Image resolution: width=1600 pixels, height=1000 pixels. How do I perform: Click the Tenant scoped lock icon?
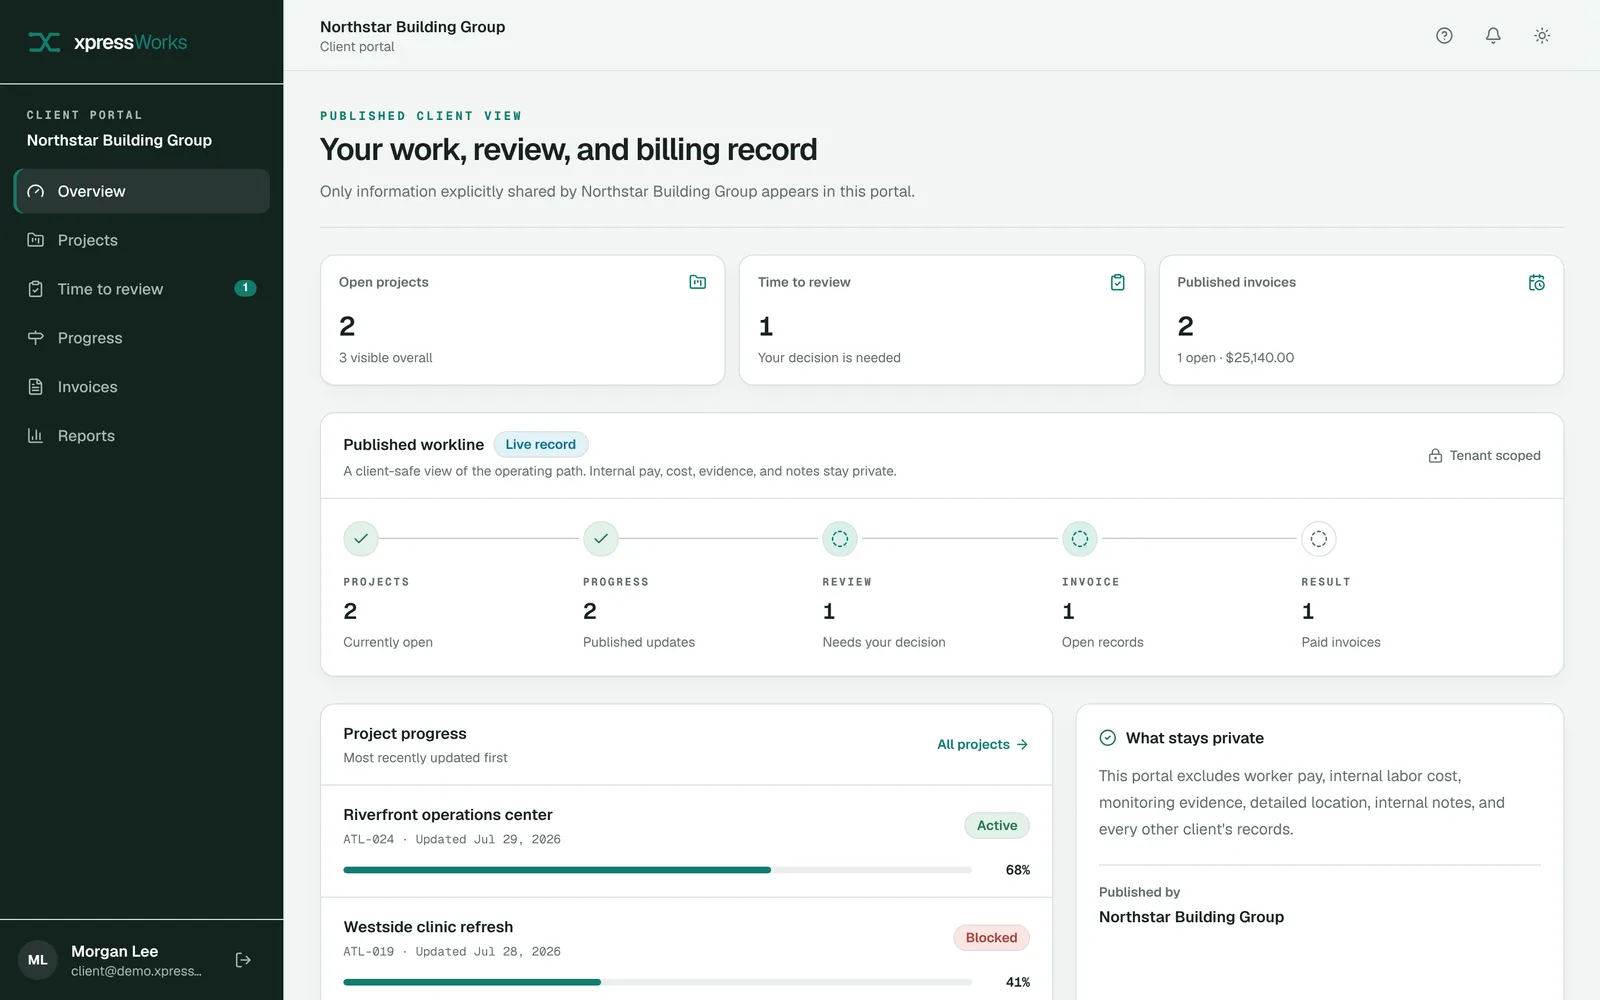[x=1435, y=455]
